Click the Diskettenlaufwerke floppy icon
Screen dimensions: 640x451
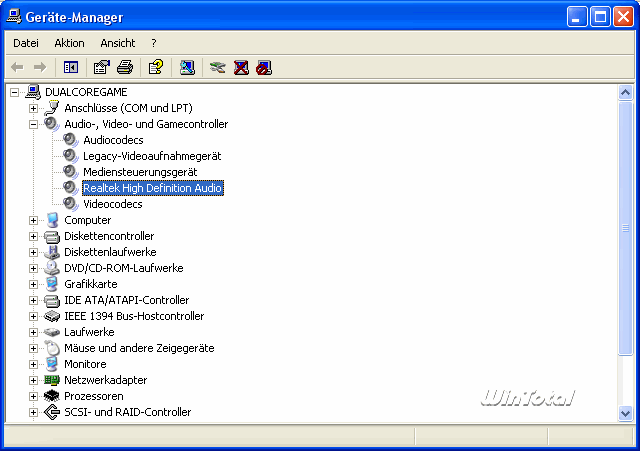pyautogui.click(x=52, y=252)
